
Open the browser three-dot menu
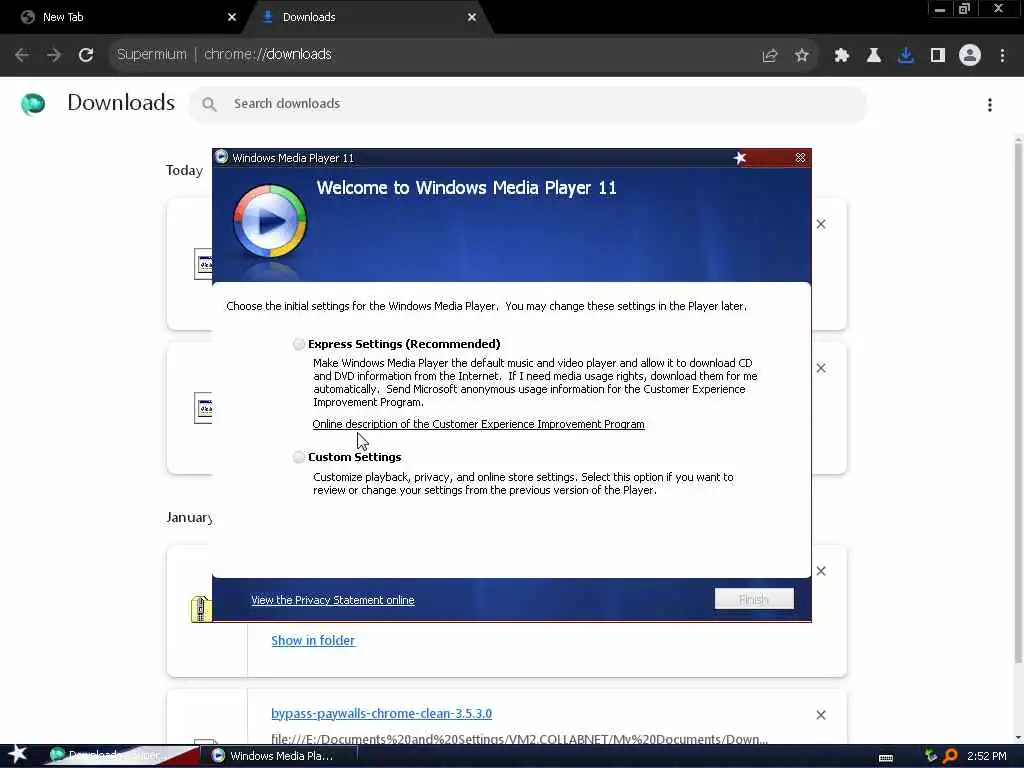[x=1002, y=56]
